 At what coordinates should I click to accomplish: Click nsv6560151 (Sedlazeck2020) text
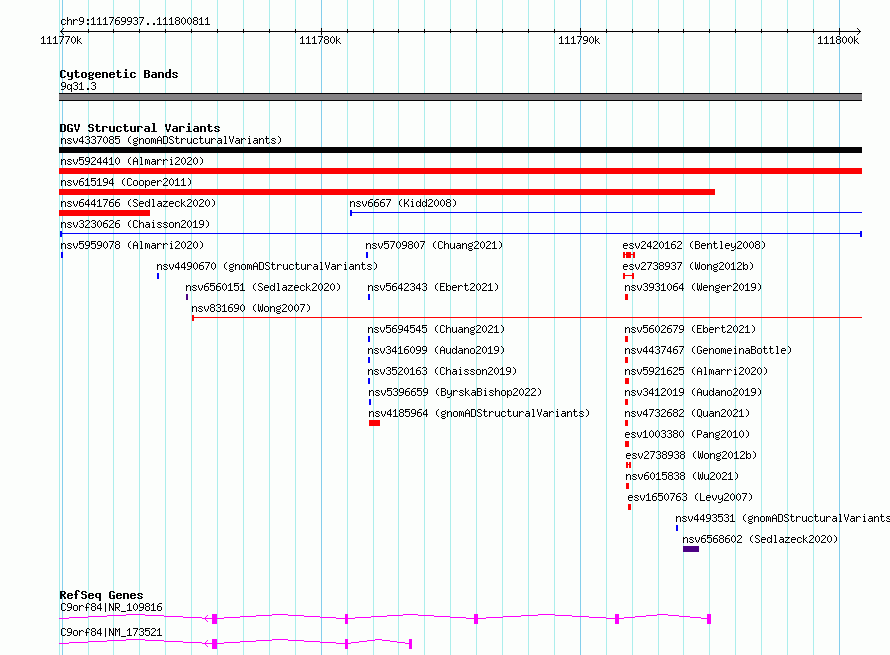pyautogui.click(x=263, y=287)
